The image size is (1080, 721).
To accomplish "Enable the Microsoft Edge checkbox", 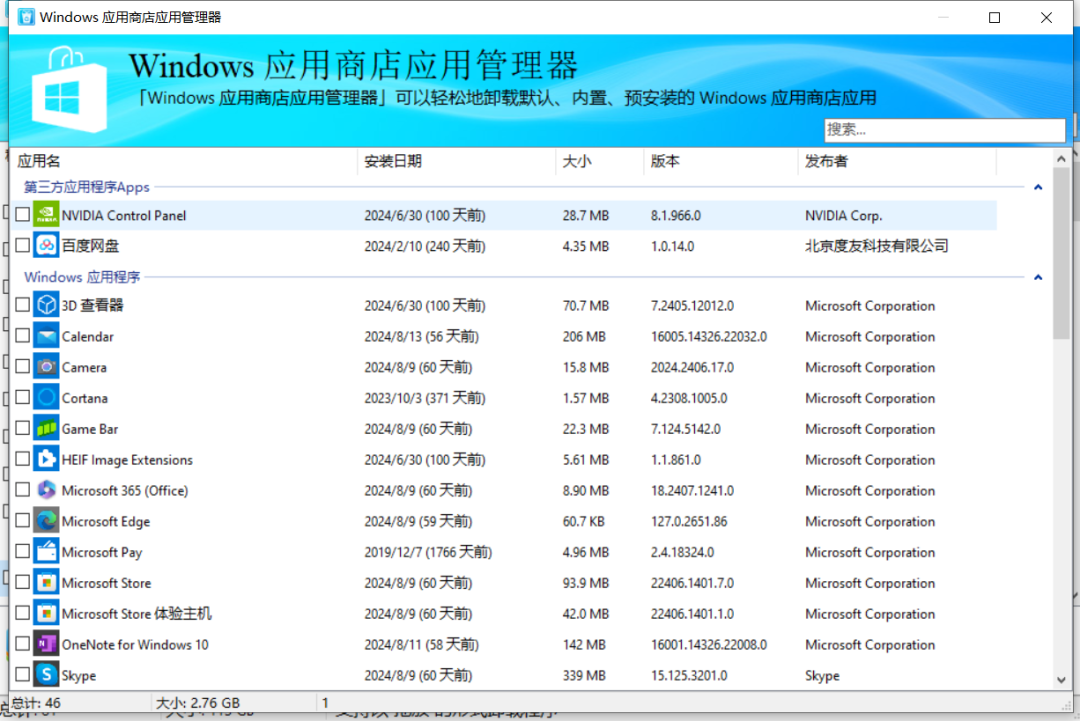I will click(x=23, y=521).
